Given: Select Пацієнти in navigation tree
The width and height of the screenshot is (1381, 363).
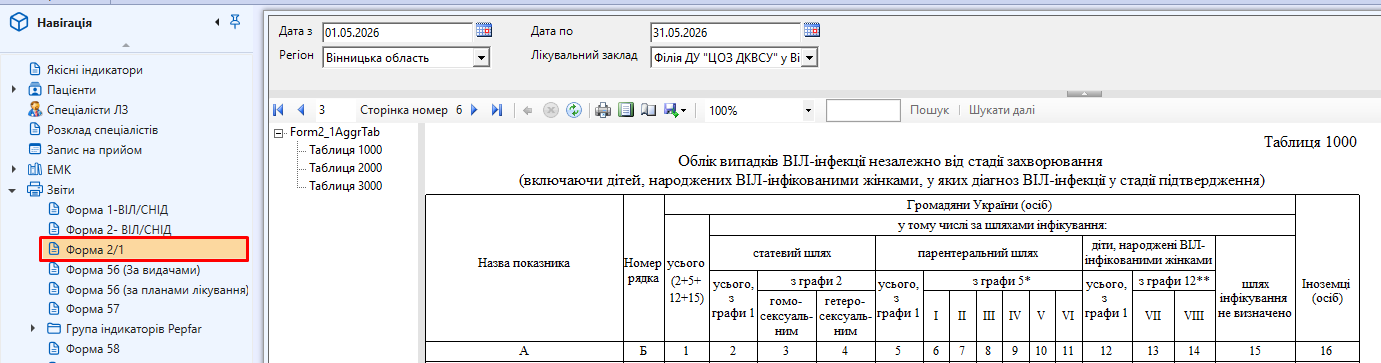Looking at the screenshot, I should 71,90.
